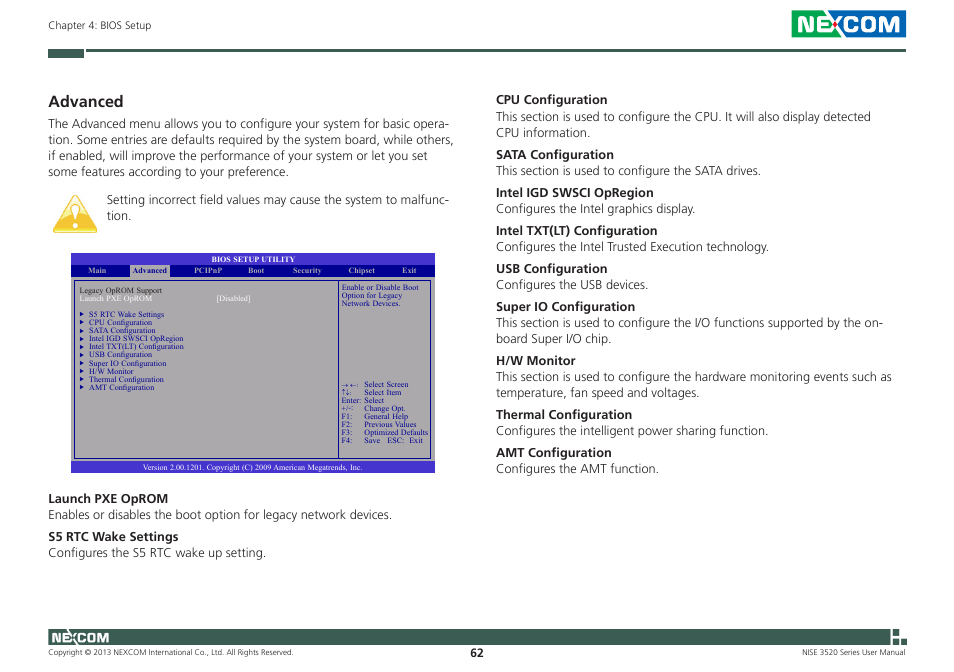This screenshot has width=954, height=672.
Task: Click the BIOS SETUP UTILITY title bar
Action: pyautogui.click(x=253, y=259)
